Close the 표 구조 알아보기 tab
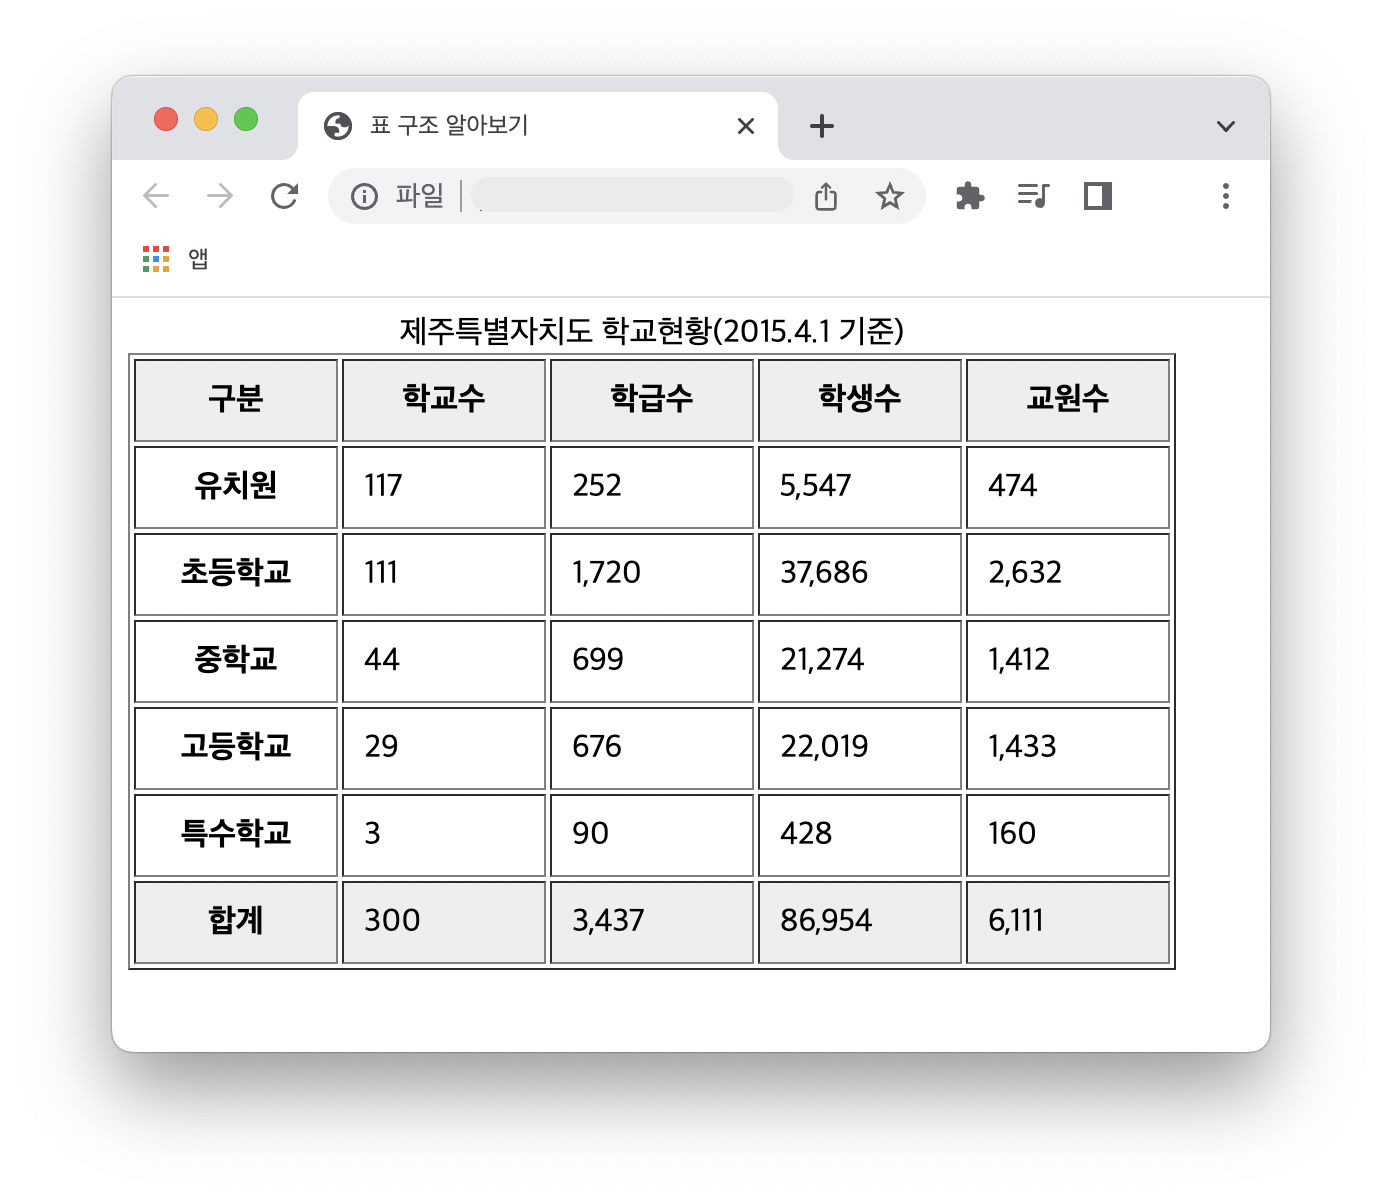Screen dimensions: 1382x1200 pyautogui.click(x=746, y=126)
